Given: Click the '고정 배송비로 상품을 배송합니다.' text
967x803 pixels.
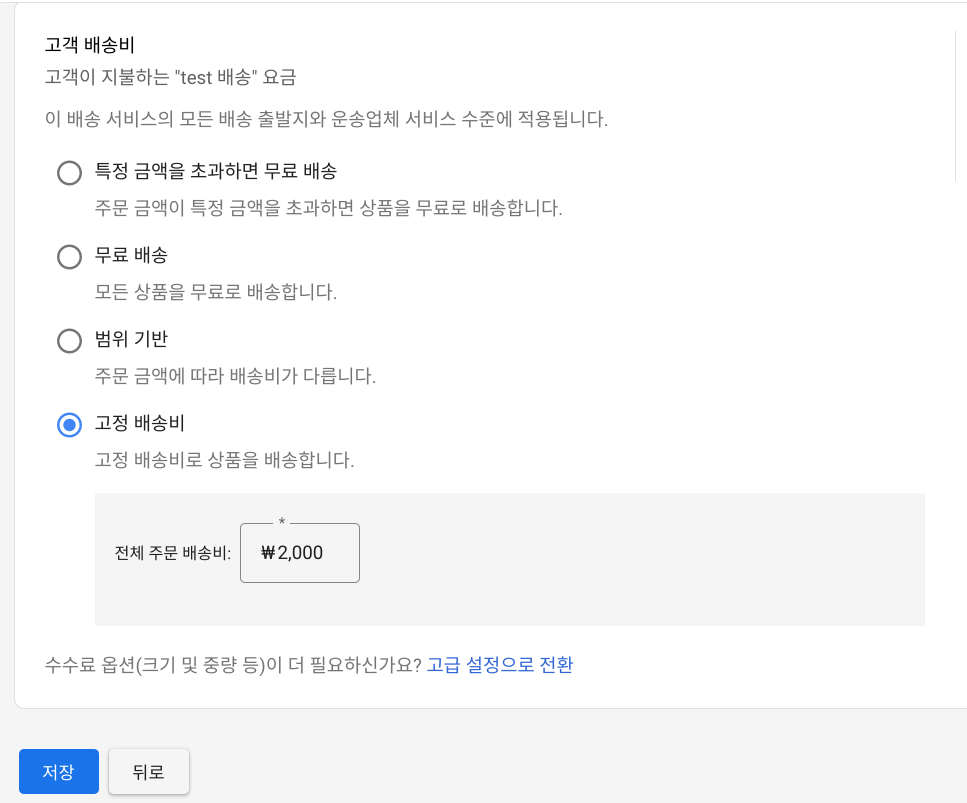Looking at the screenshot, I should pyautogui.click(x=224, y=459).
